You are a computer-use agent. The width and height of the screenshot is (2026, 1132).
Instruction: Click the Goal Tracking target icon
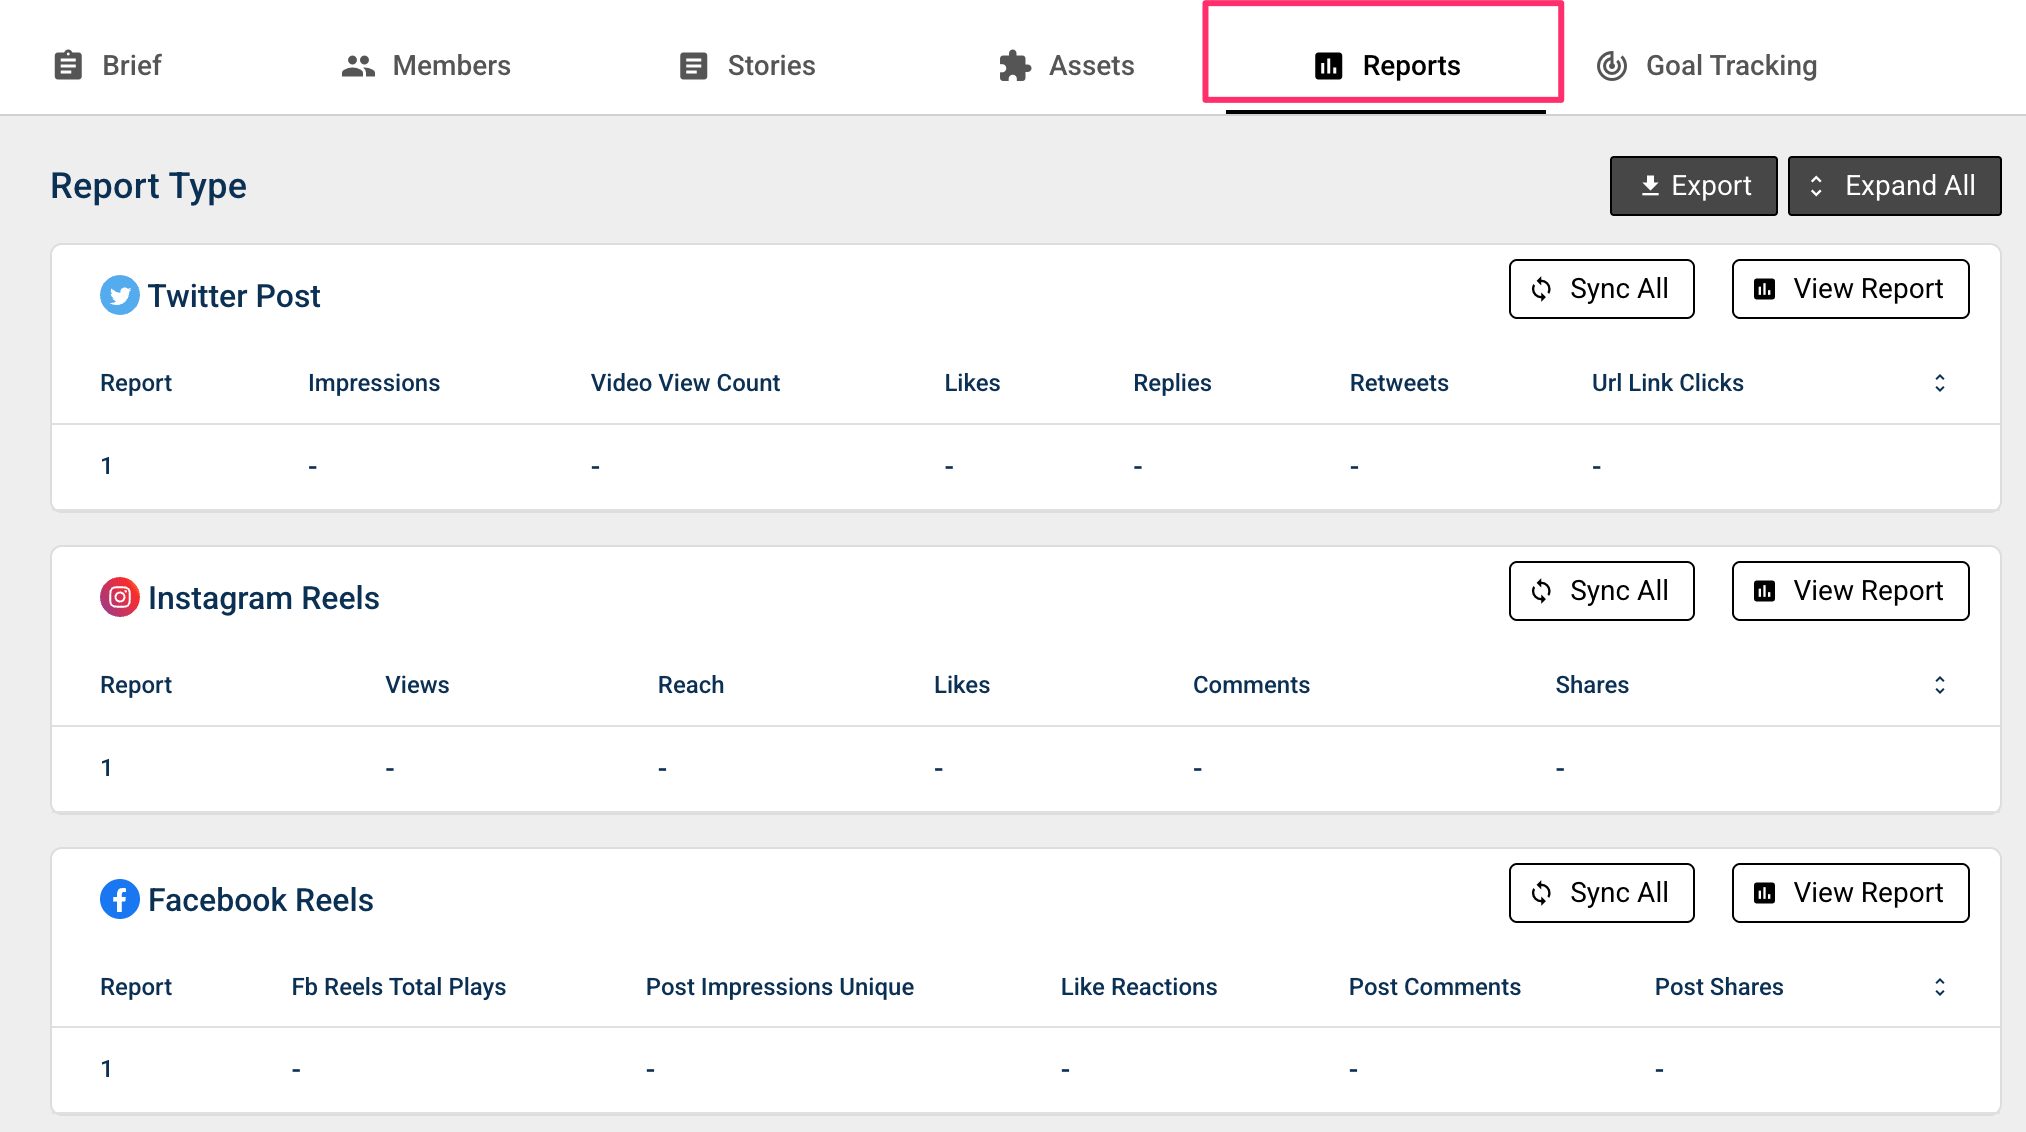click(1612, 66)
